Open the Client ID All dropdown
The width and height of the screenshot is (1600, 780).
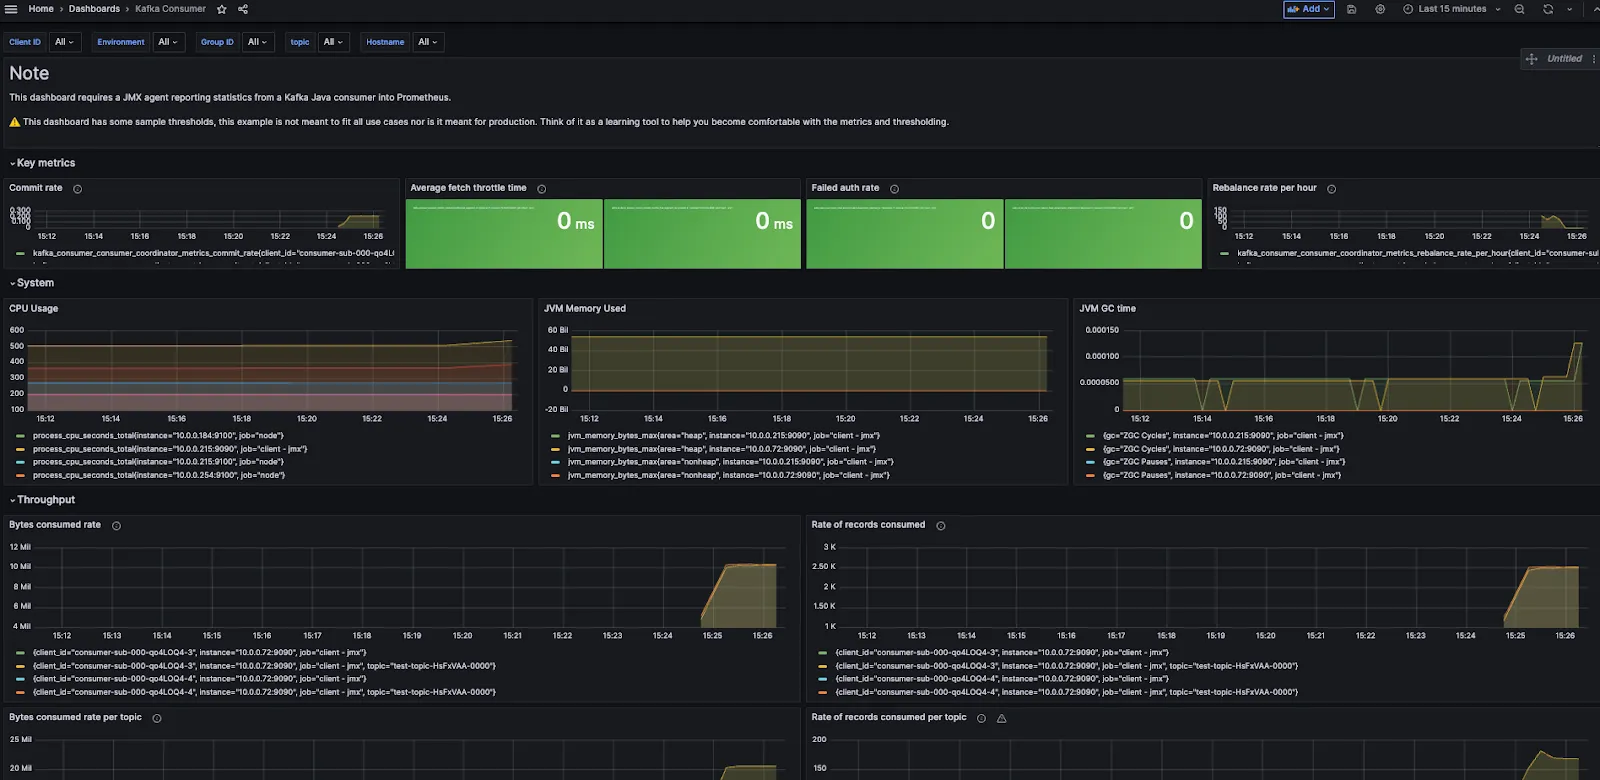click(x=64, y=42)
